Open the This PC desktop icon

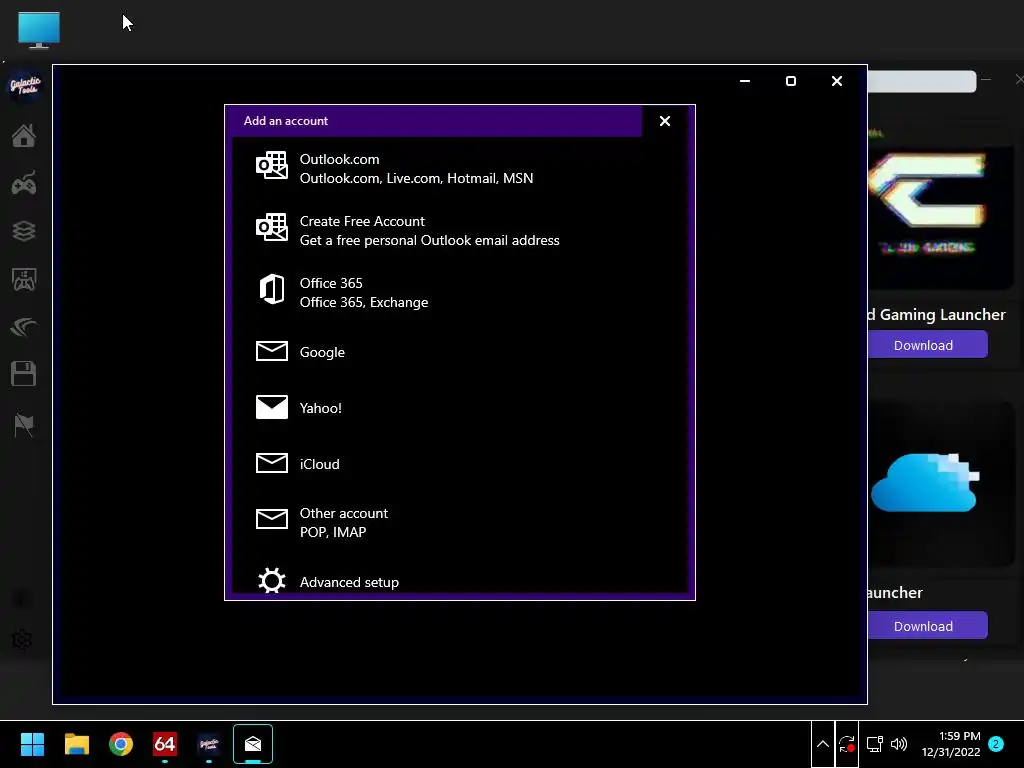tap(39, 30)
